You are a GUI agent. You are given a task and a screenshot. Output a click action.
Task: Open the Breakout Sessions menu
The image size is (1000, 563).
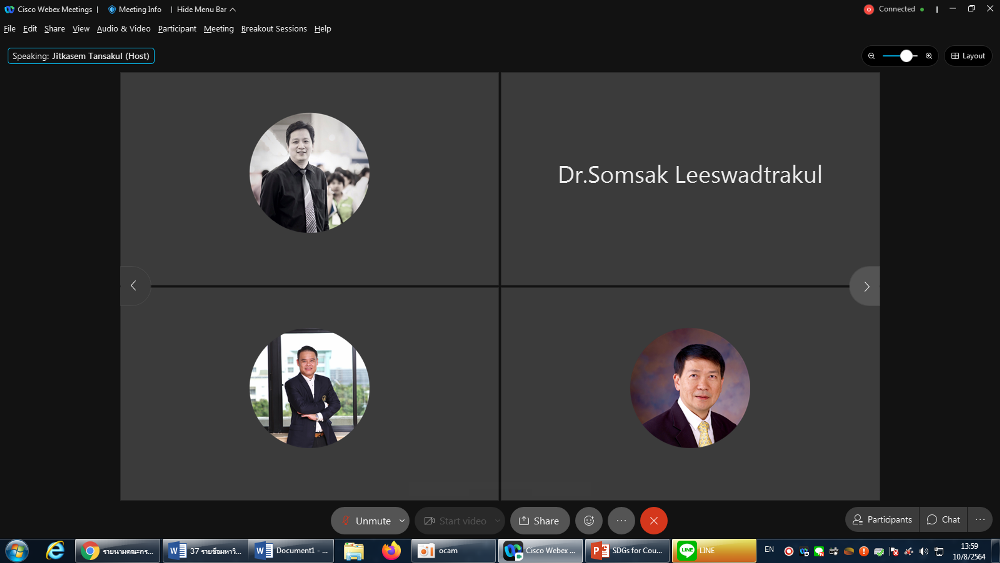[x=273, y=29]
